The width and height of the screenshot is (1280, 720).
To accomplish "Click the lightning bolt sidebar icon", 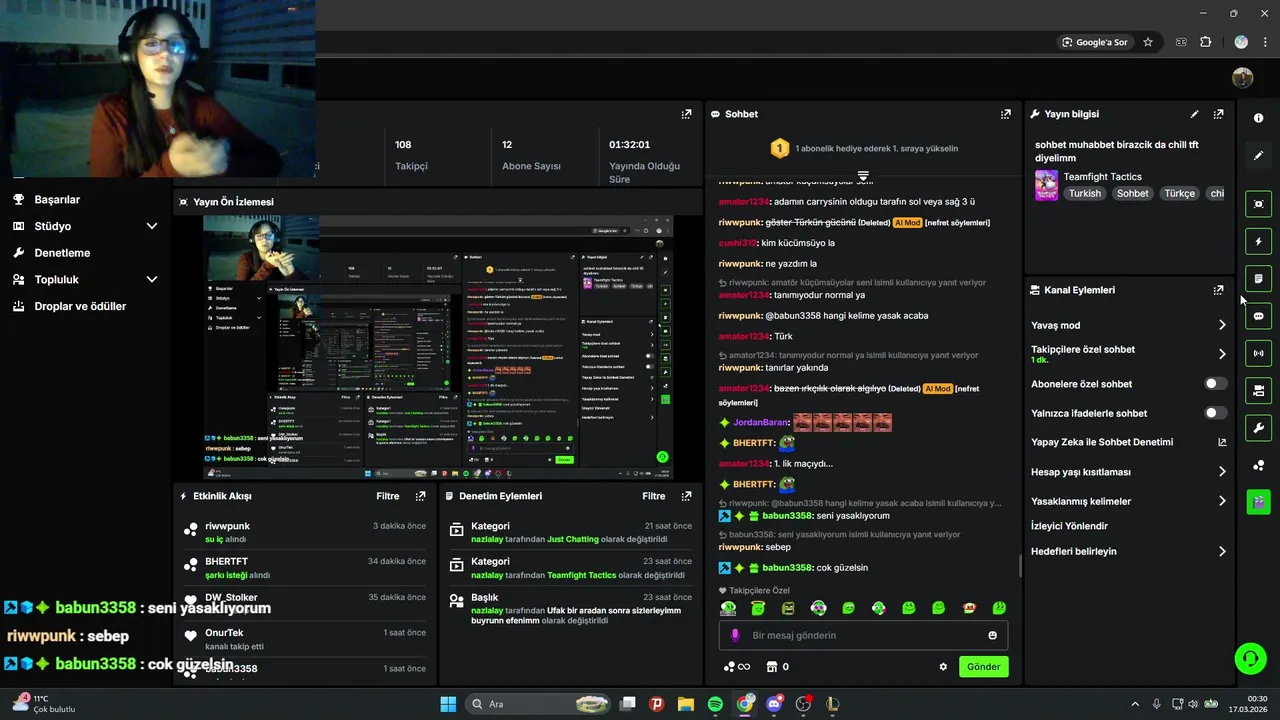I will pyautogui.click(x=1258, y=241).
